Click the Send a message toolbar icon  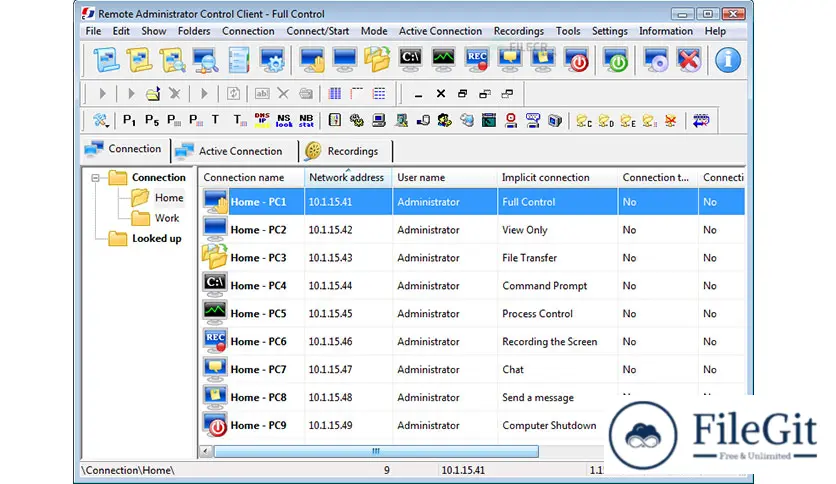pos(543,60)
